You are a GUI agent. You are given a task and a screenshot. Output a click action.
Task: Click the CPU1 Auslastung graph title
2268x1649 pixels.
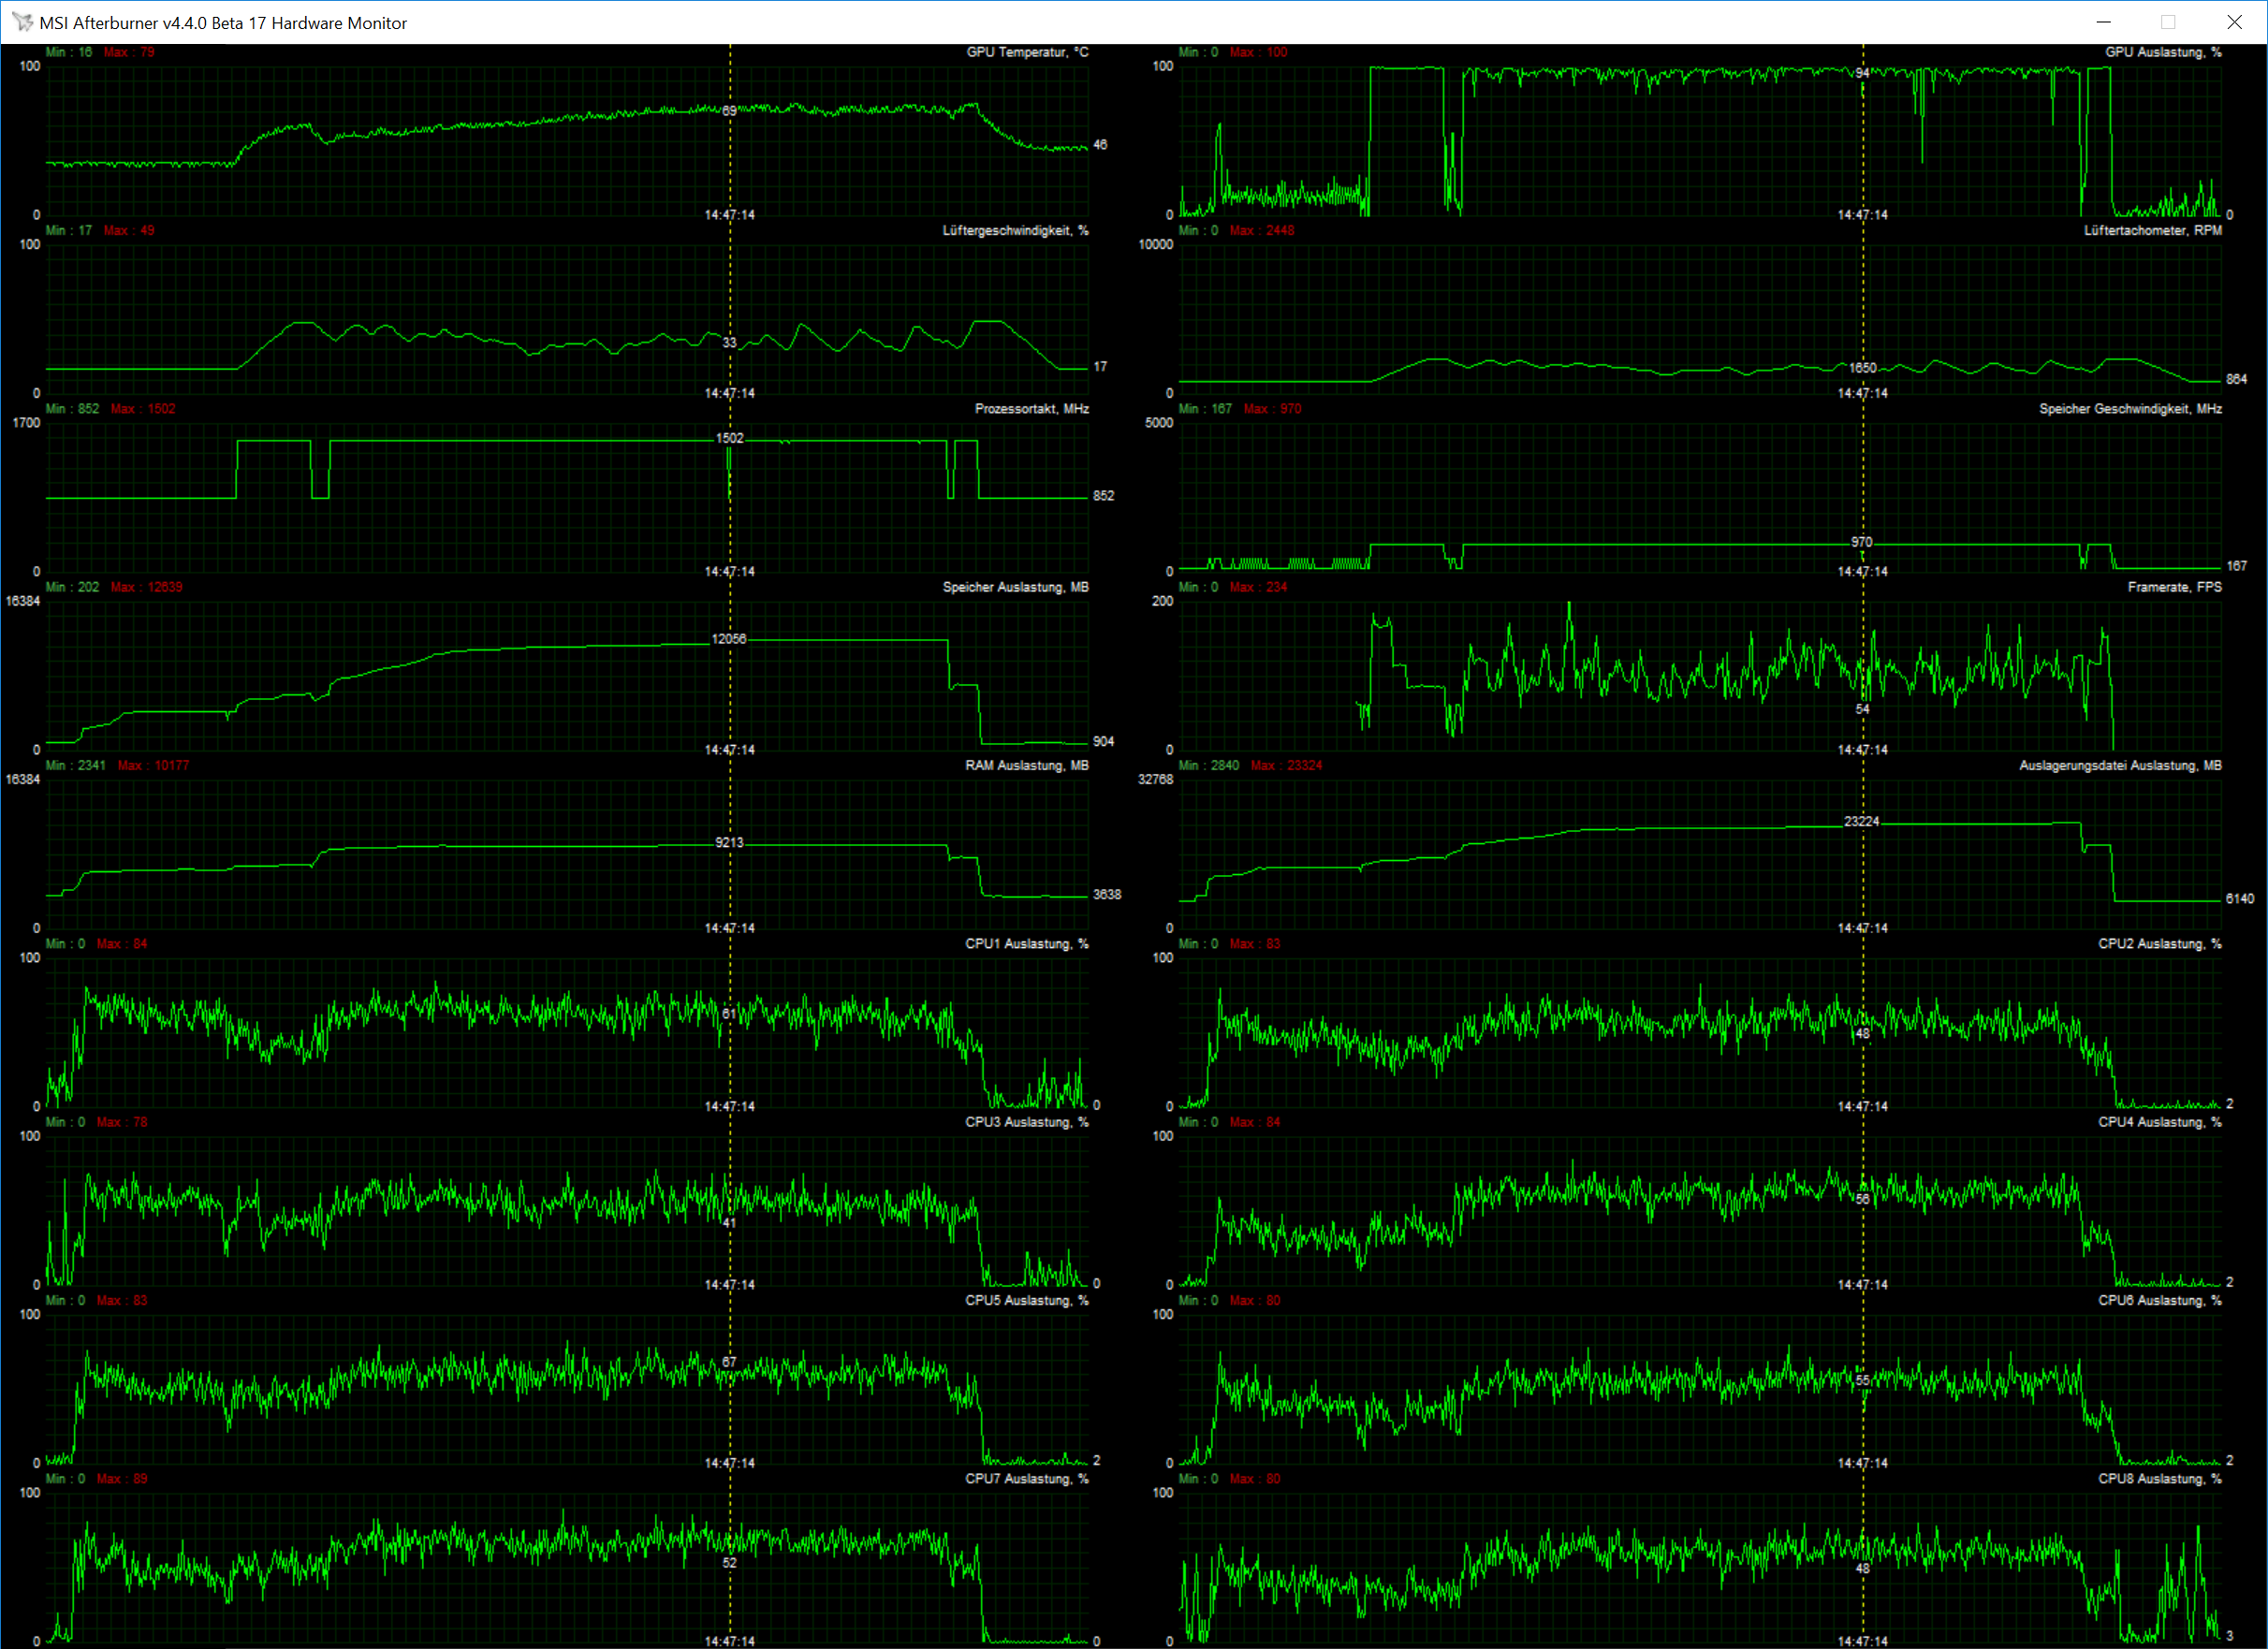[1026, 944]
